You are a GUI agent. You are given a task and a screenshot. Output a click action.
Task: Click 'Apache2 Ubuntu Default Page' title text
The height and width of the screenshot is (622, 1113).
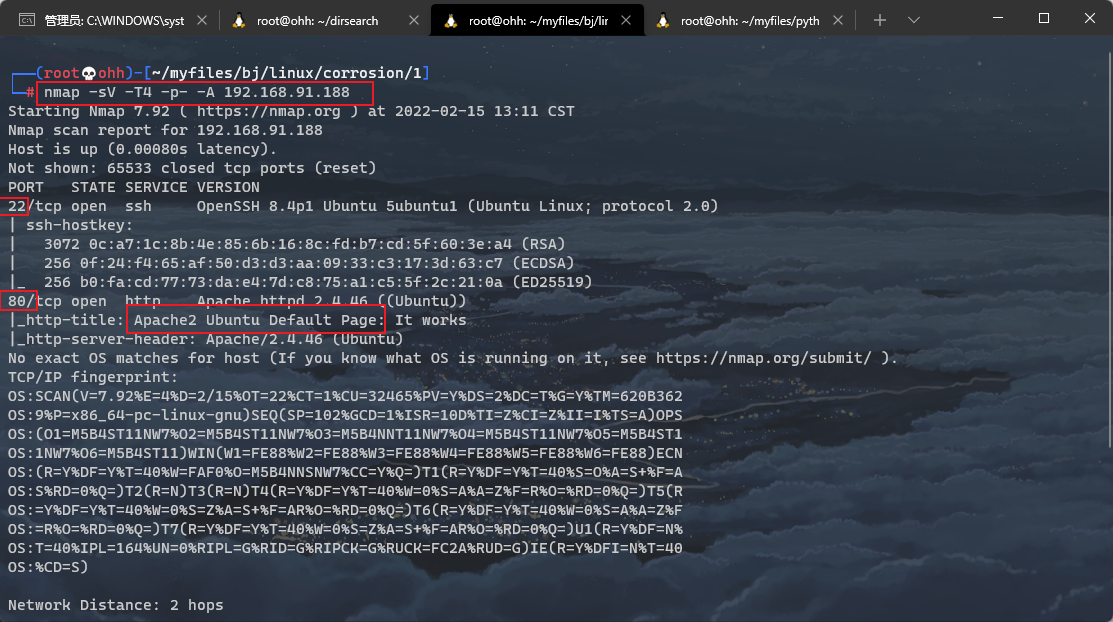coord(255,320)
